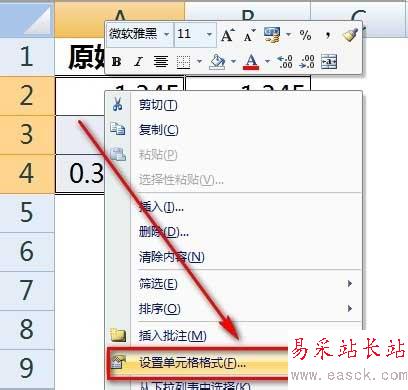Toggle bold in mini toolbar
Image resolution: width=408 pixels, height=390 pixels.
click(116, 62)
